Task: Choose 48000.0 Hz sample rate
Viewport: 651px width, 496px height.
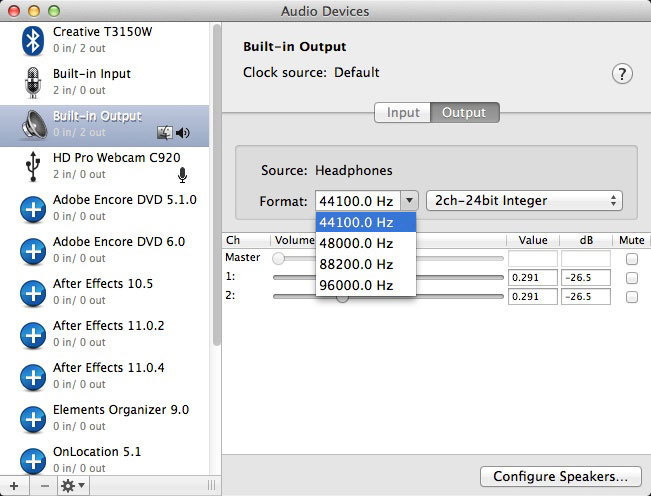Action: point(366,243)
